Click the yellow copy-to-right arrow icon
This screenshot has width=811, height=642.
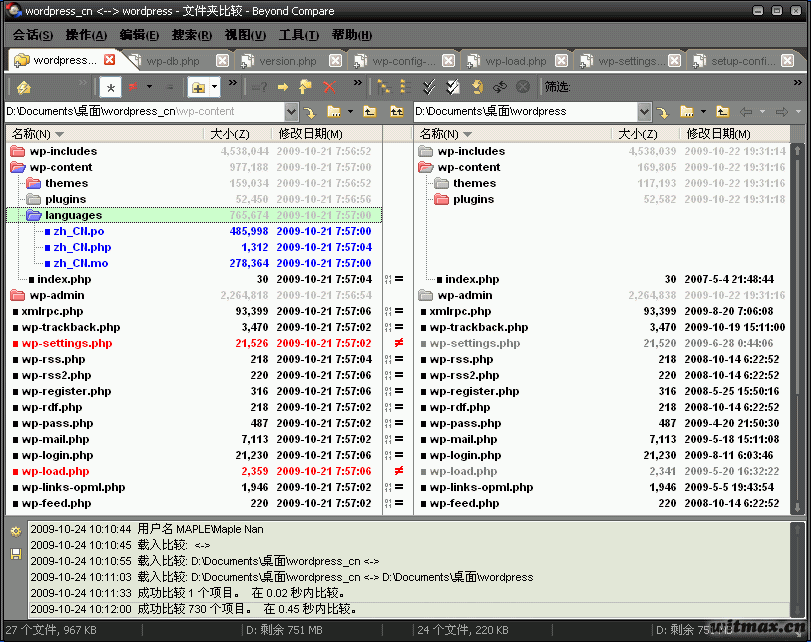(x=282, y=87)
